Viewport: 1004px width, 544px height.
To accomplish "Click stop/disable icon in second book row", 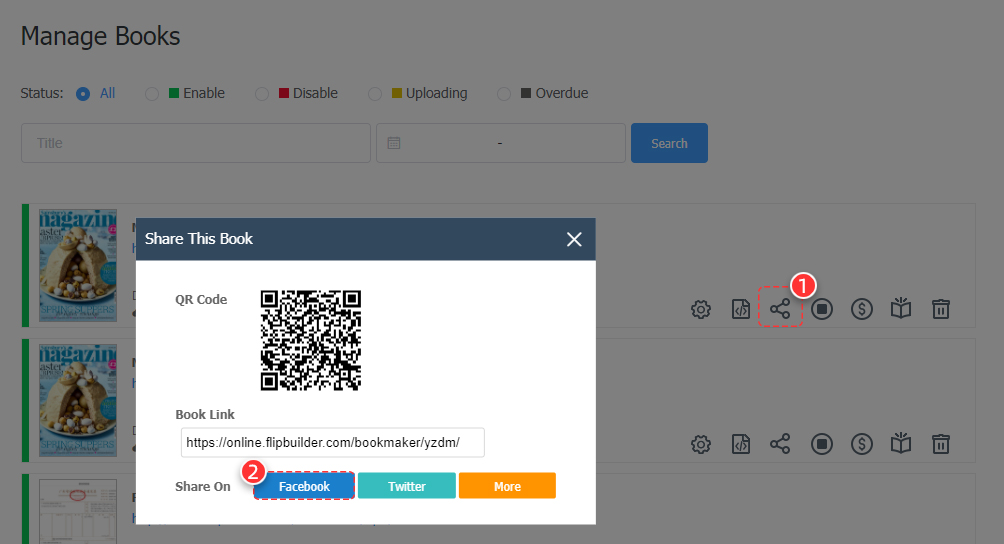I will 822,444.
